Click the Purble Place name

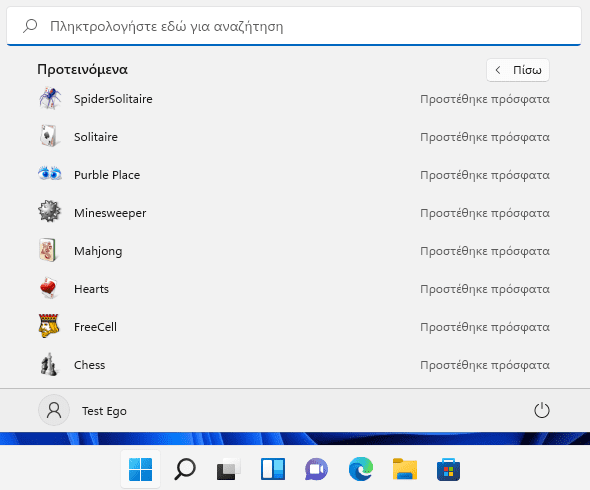(107, 175)
